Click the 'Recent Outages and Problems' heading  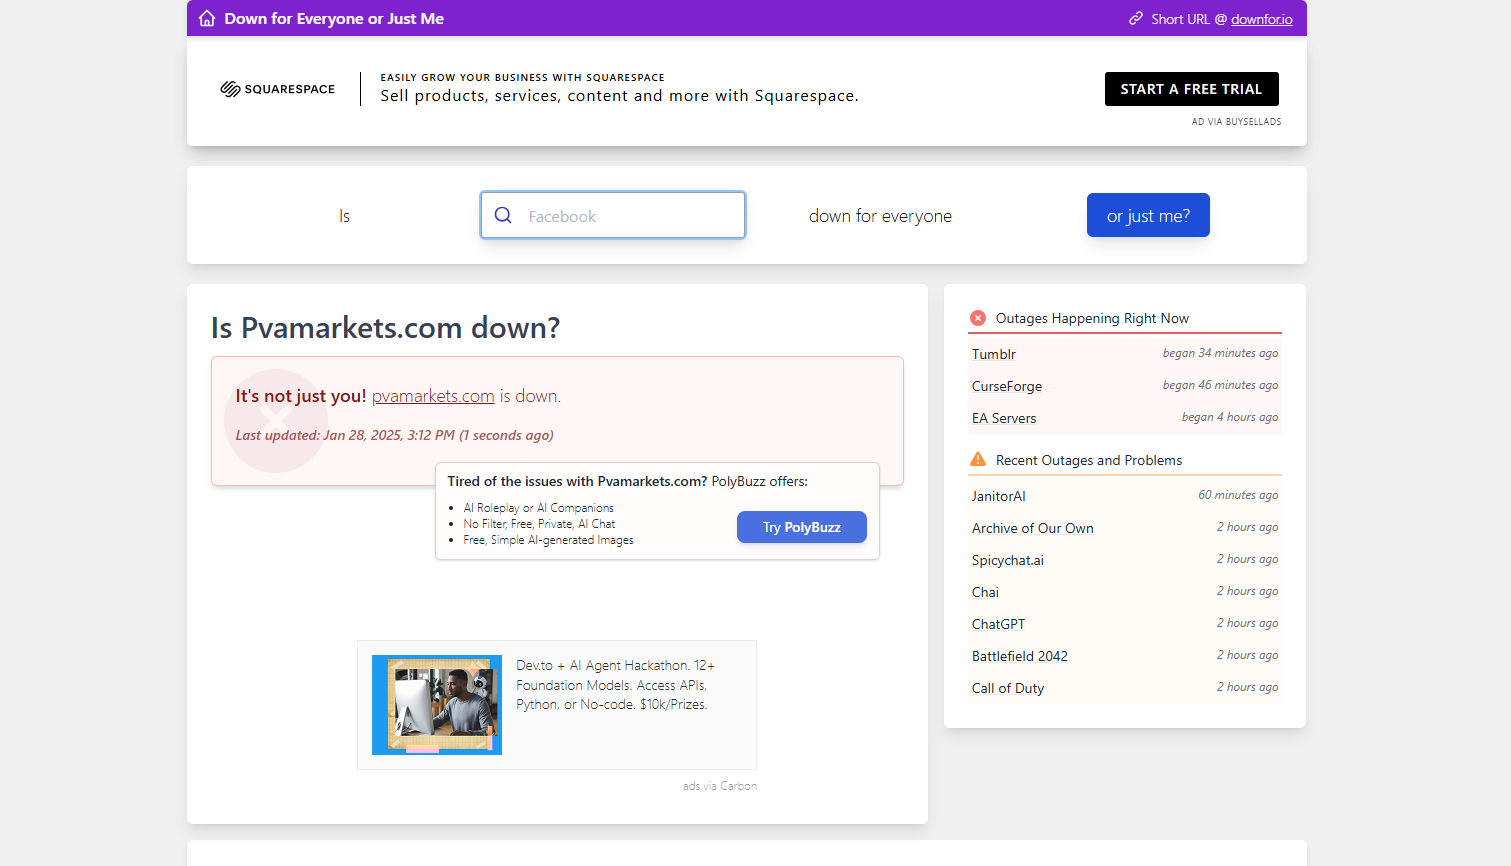pyautogui.click(x=1089, y=460)
